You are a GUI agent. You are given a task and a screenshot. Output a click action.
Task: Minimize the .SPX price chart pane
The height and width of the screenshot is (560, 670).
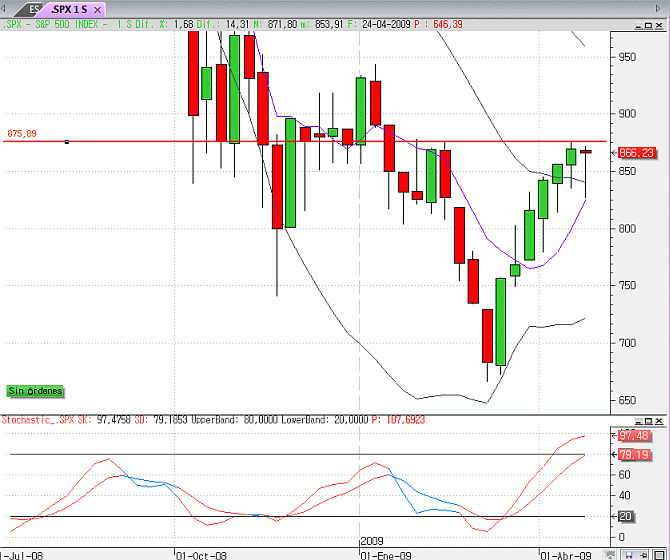pos(639,26)
